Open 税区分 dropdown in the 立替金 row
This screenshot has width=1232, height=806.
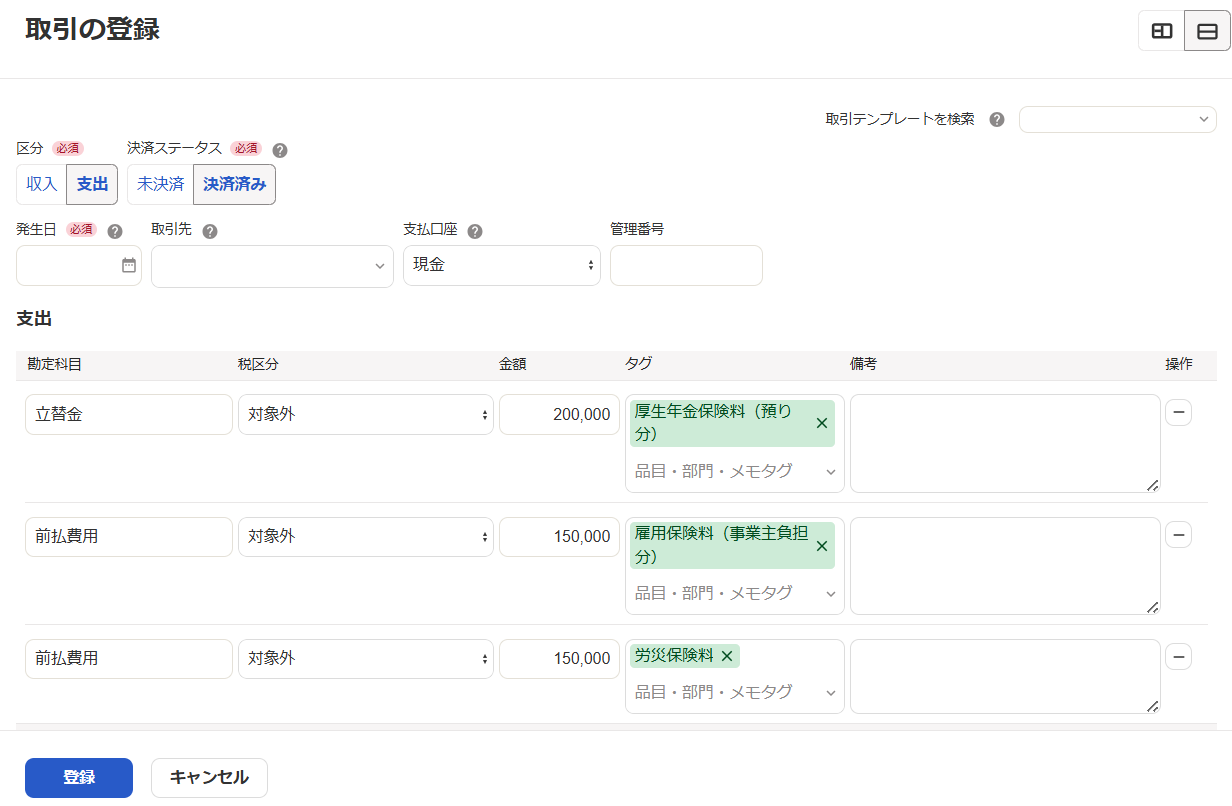pos(366,414)
